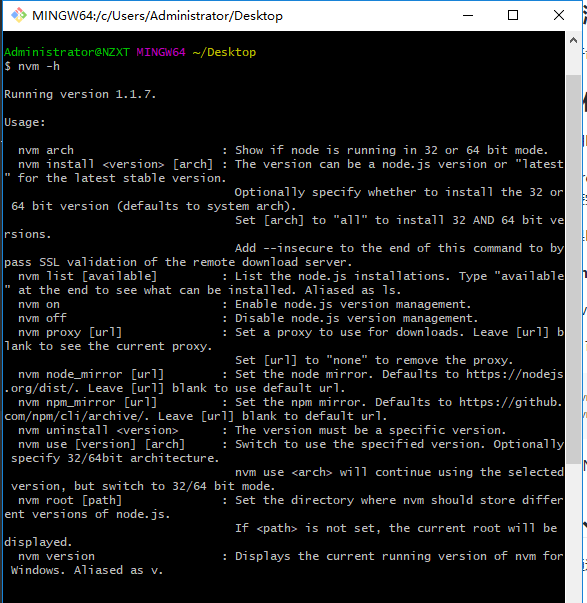Click the text Windows. Aliased as v.

click(x=87, y=570)
